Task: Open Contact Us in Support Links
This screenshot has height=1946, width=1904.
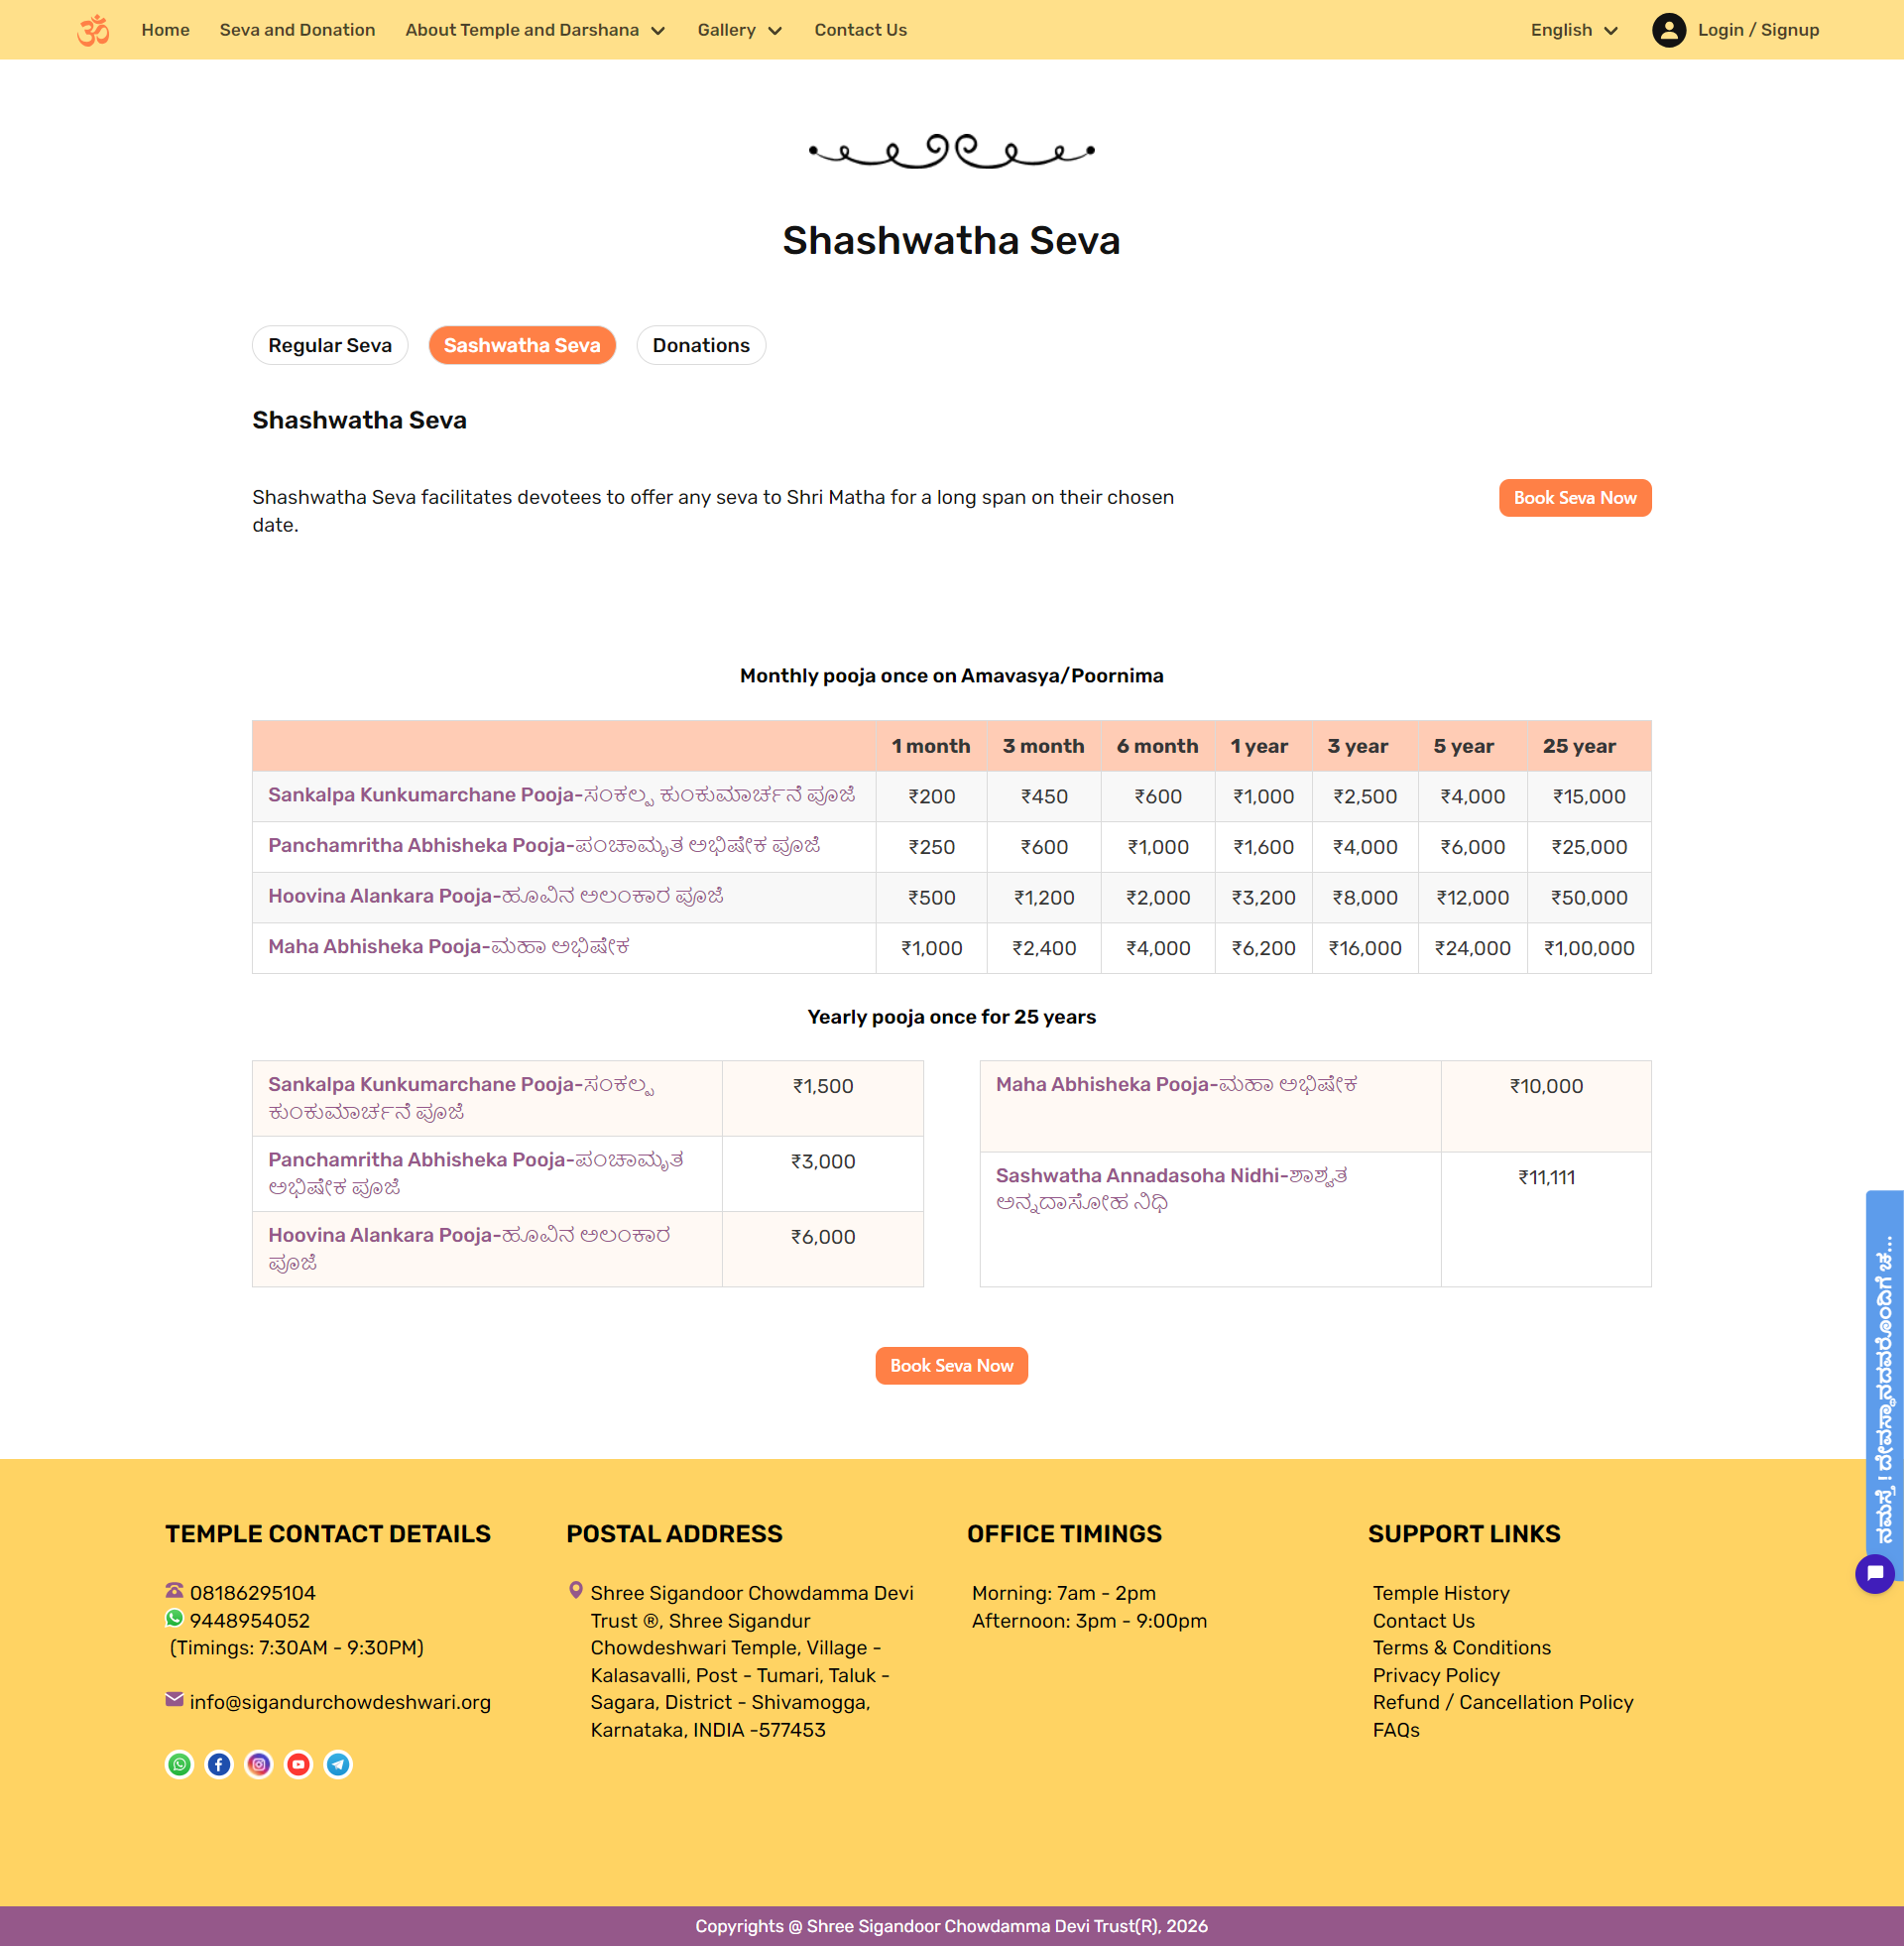Action: [x=1423, y=1621]
